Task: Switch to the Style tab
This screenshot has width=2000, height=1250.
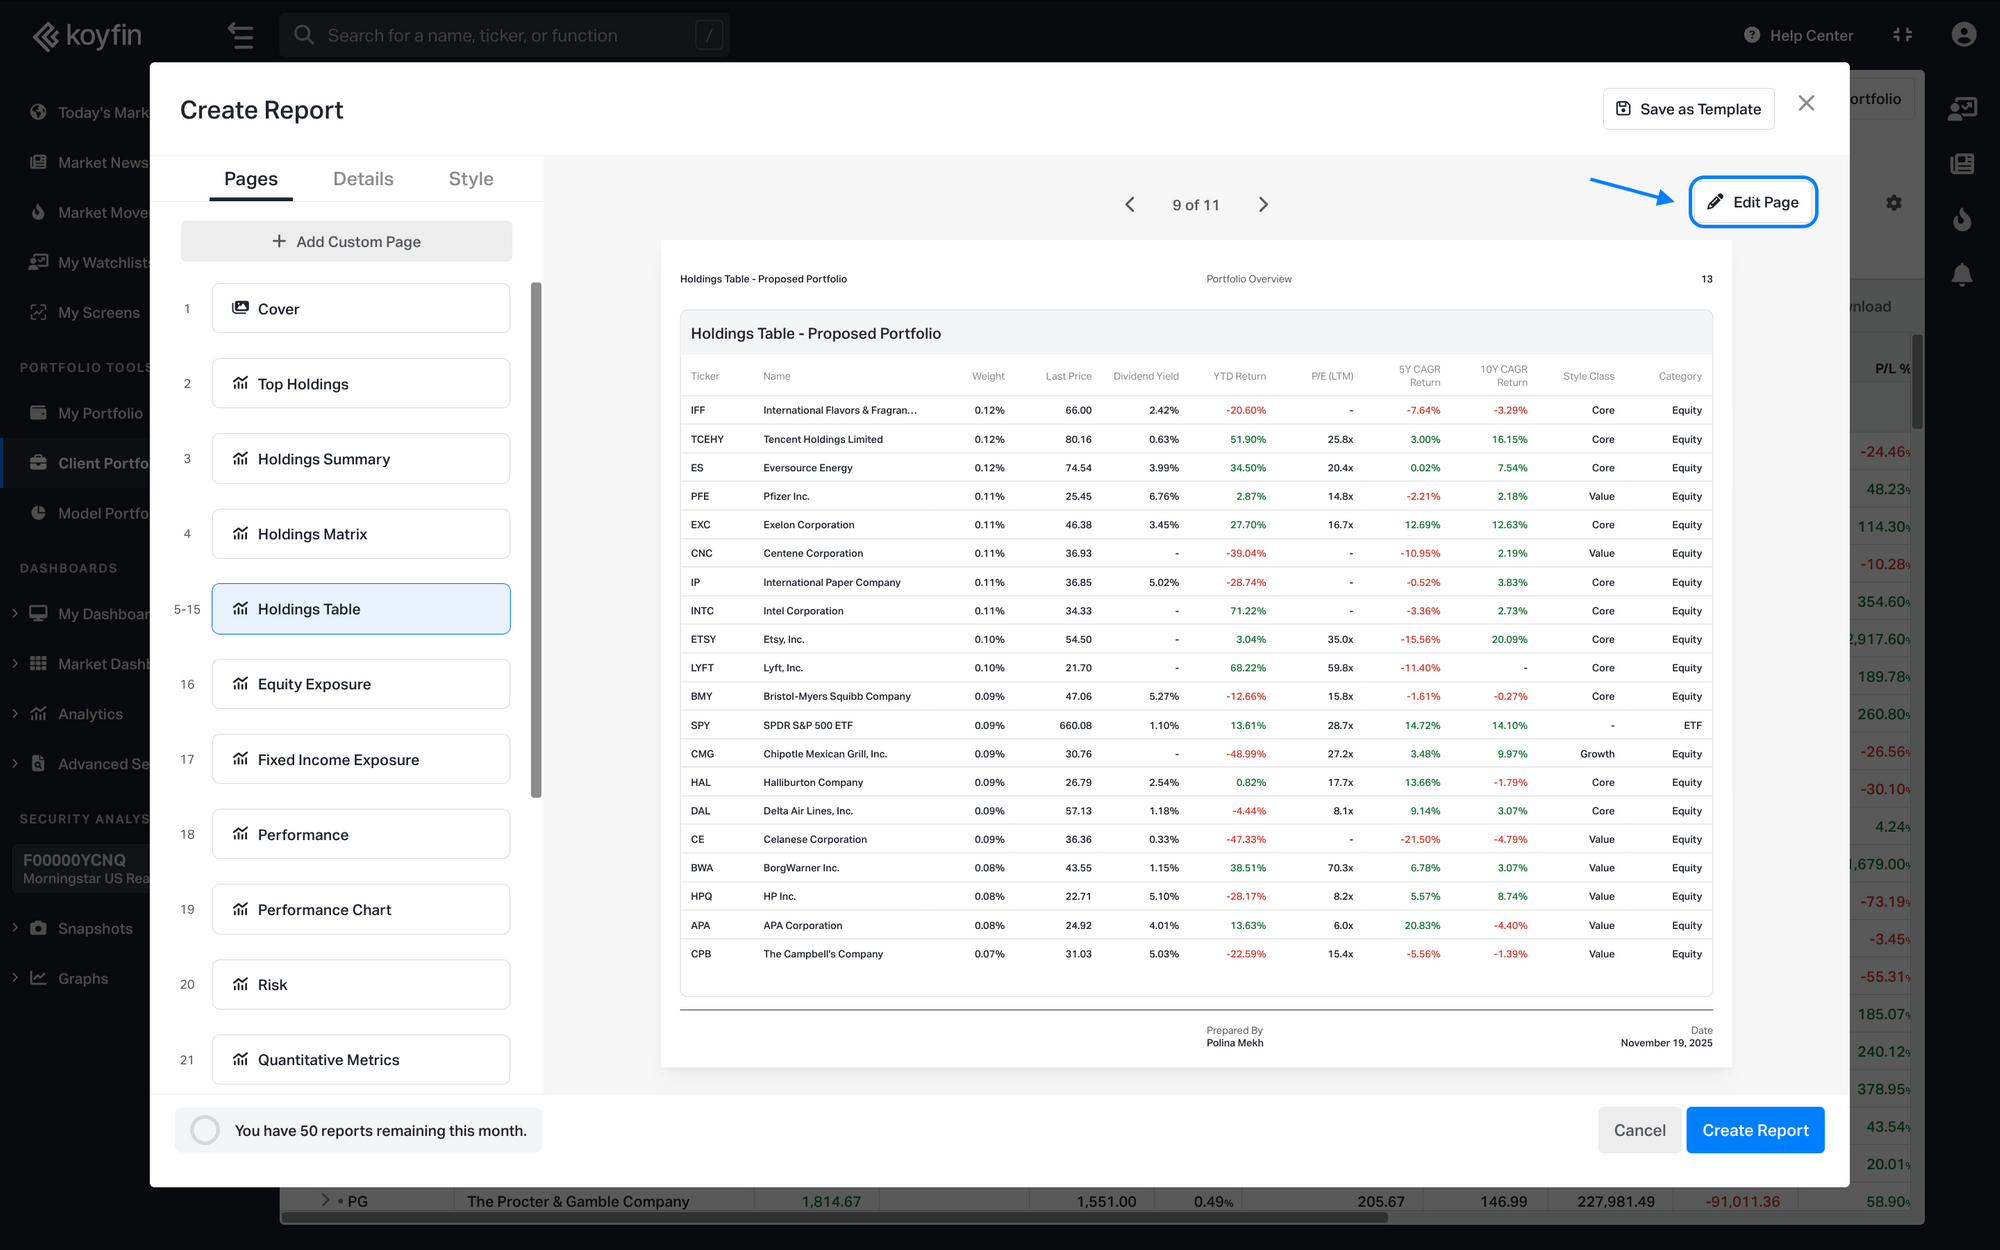Action: [471, 179]
